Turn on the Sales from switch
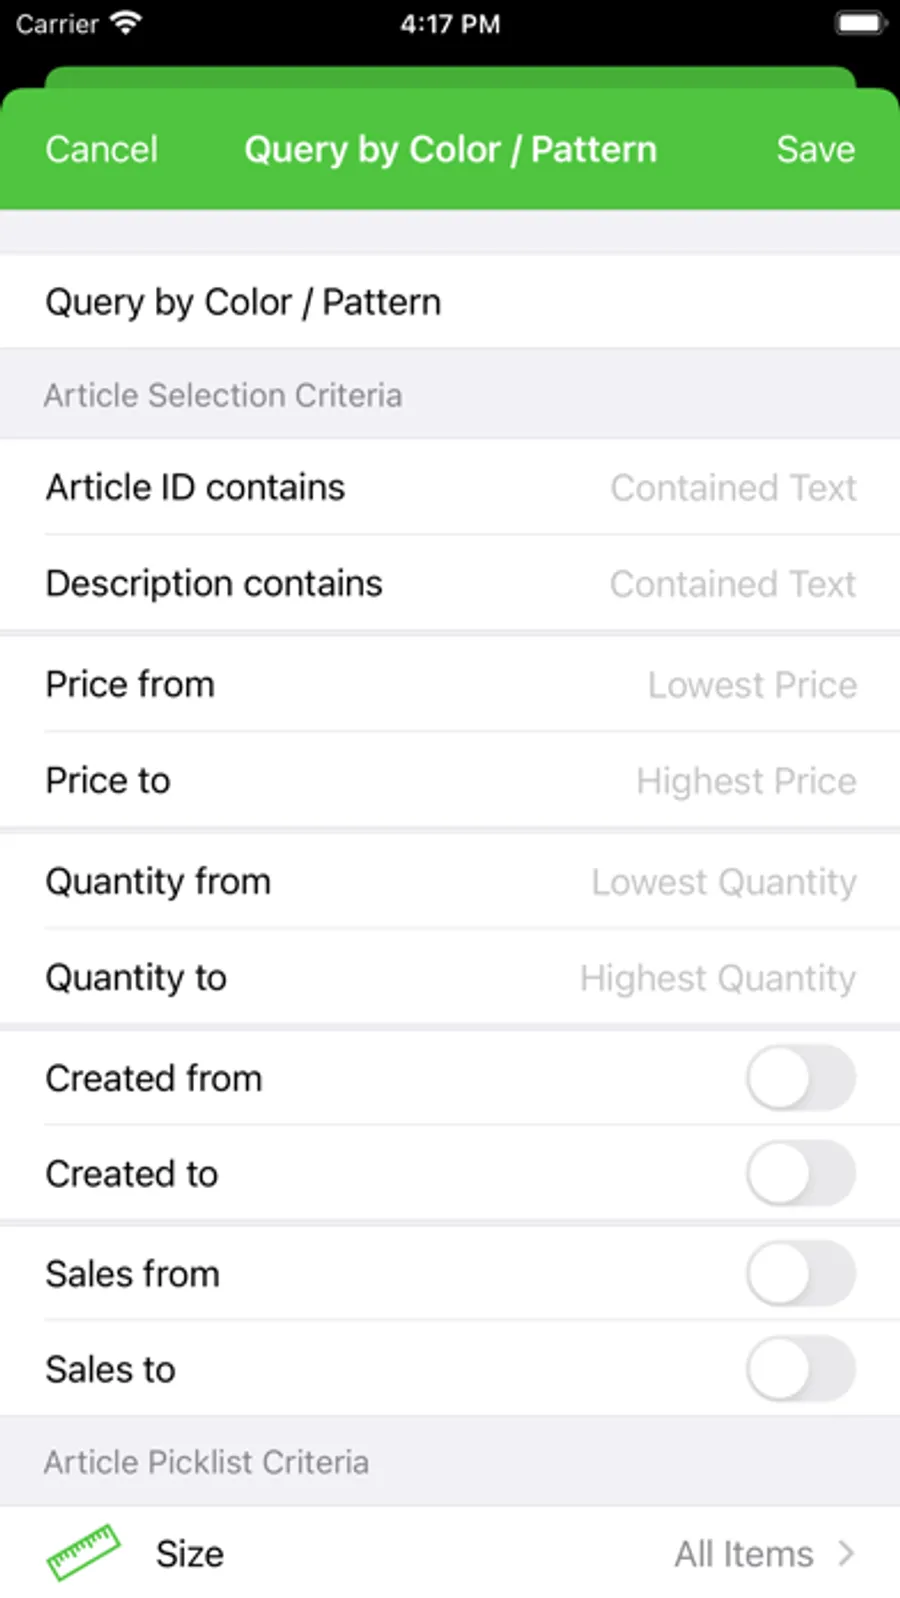The height and width of the screenshot is (1598, 900). tap(800, 1273)
